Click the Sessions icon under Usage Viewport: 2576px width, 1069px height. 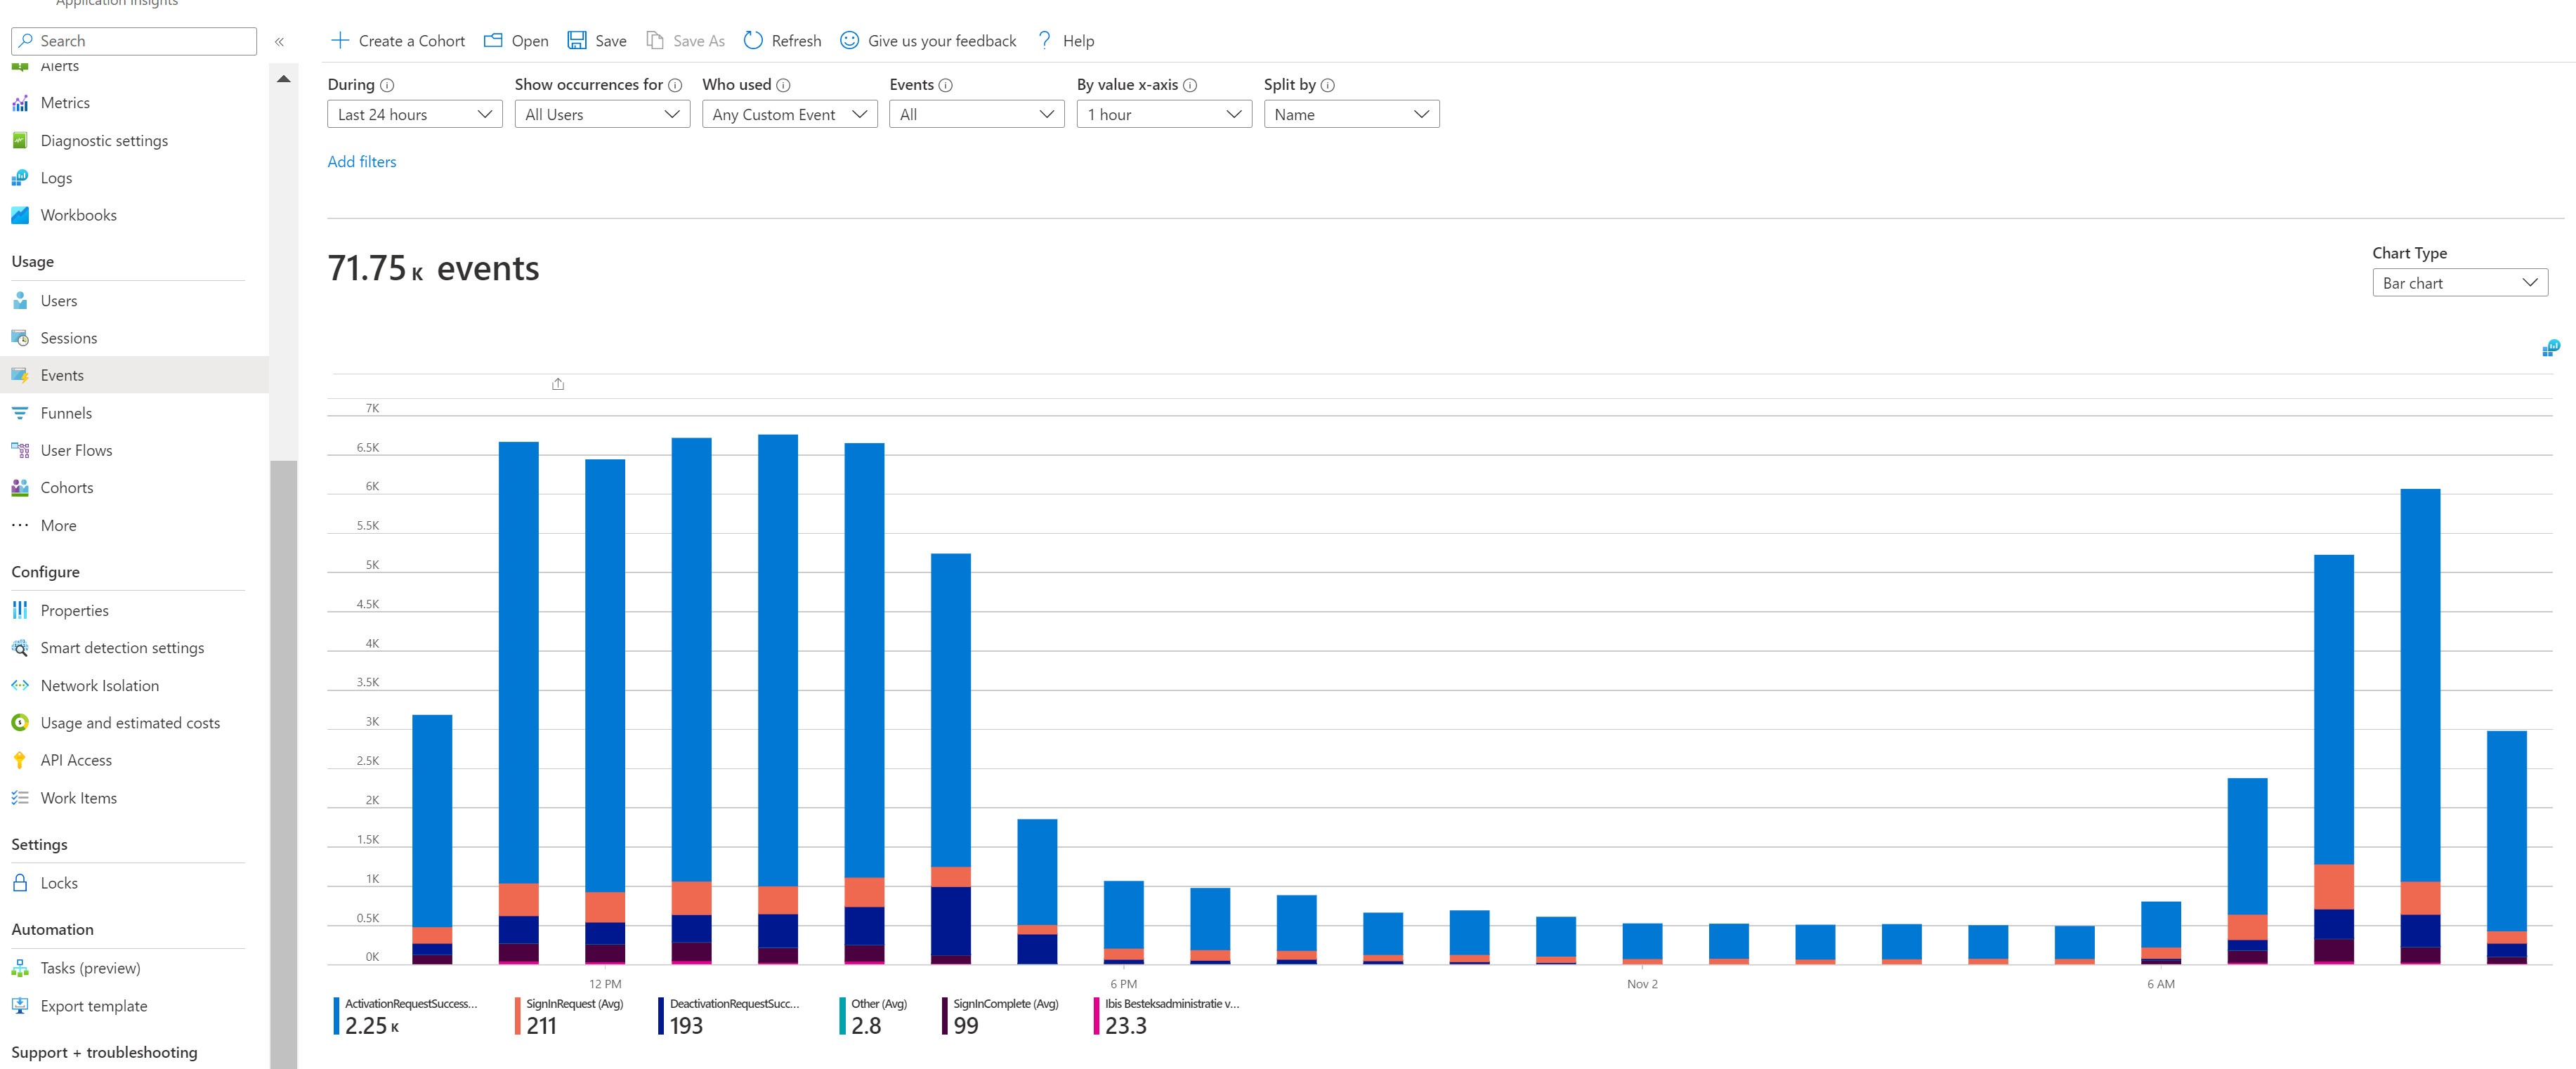coord(20,338)
